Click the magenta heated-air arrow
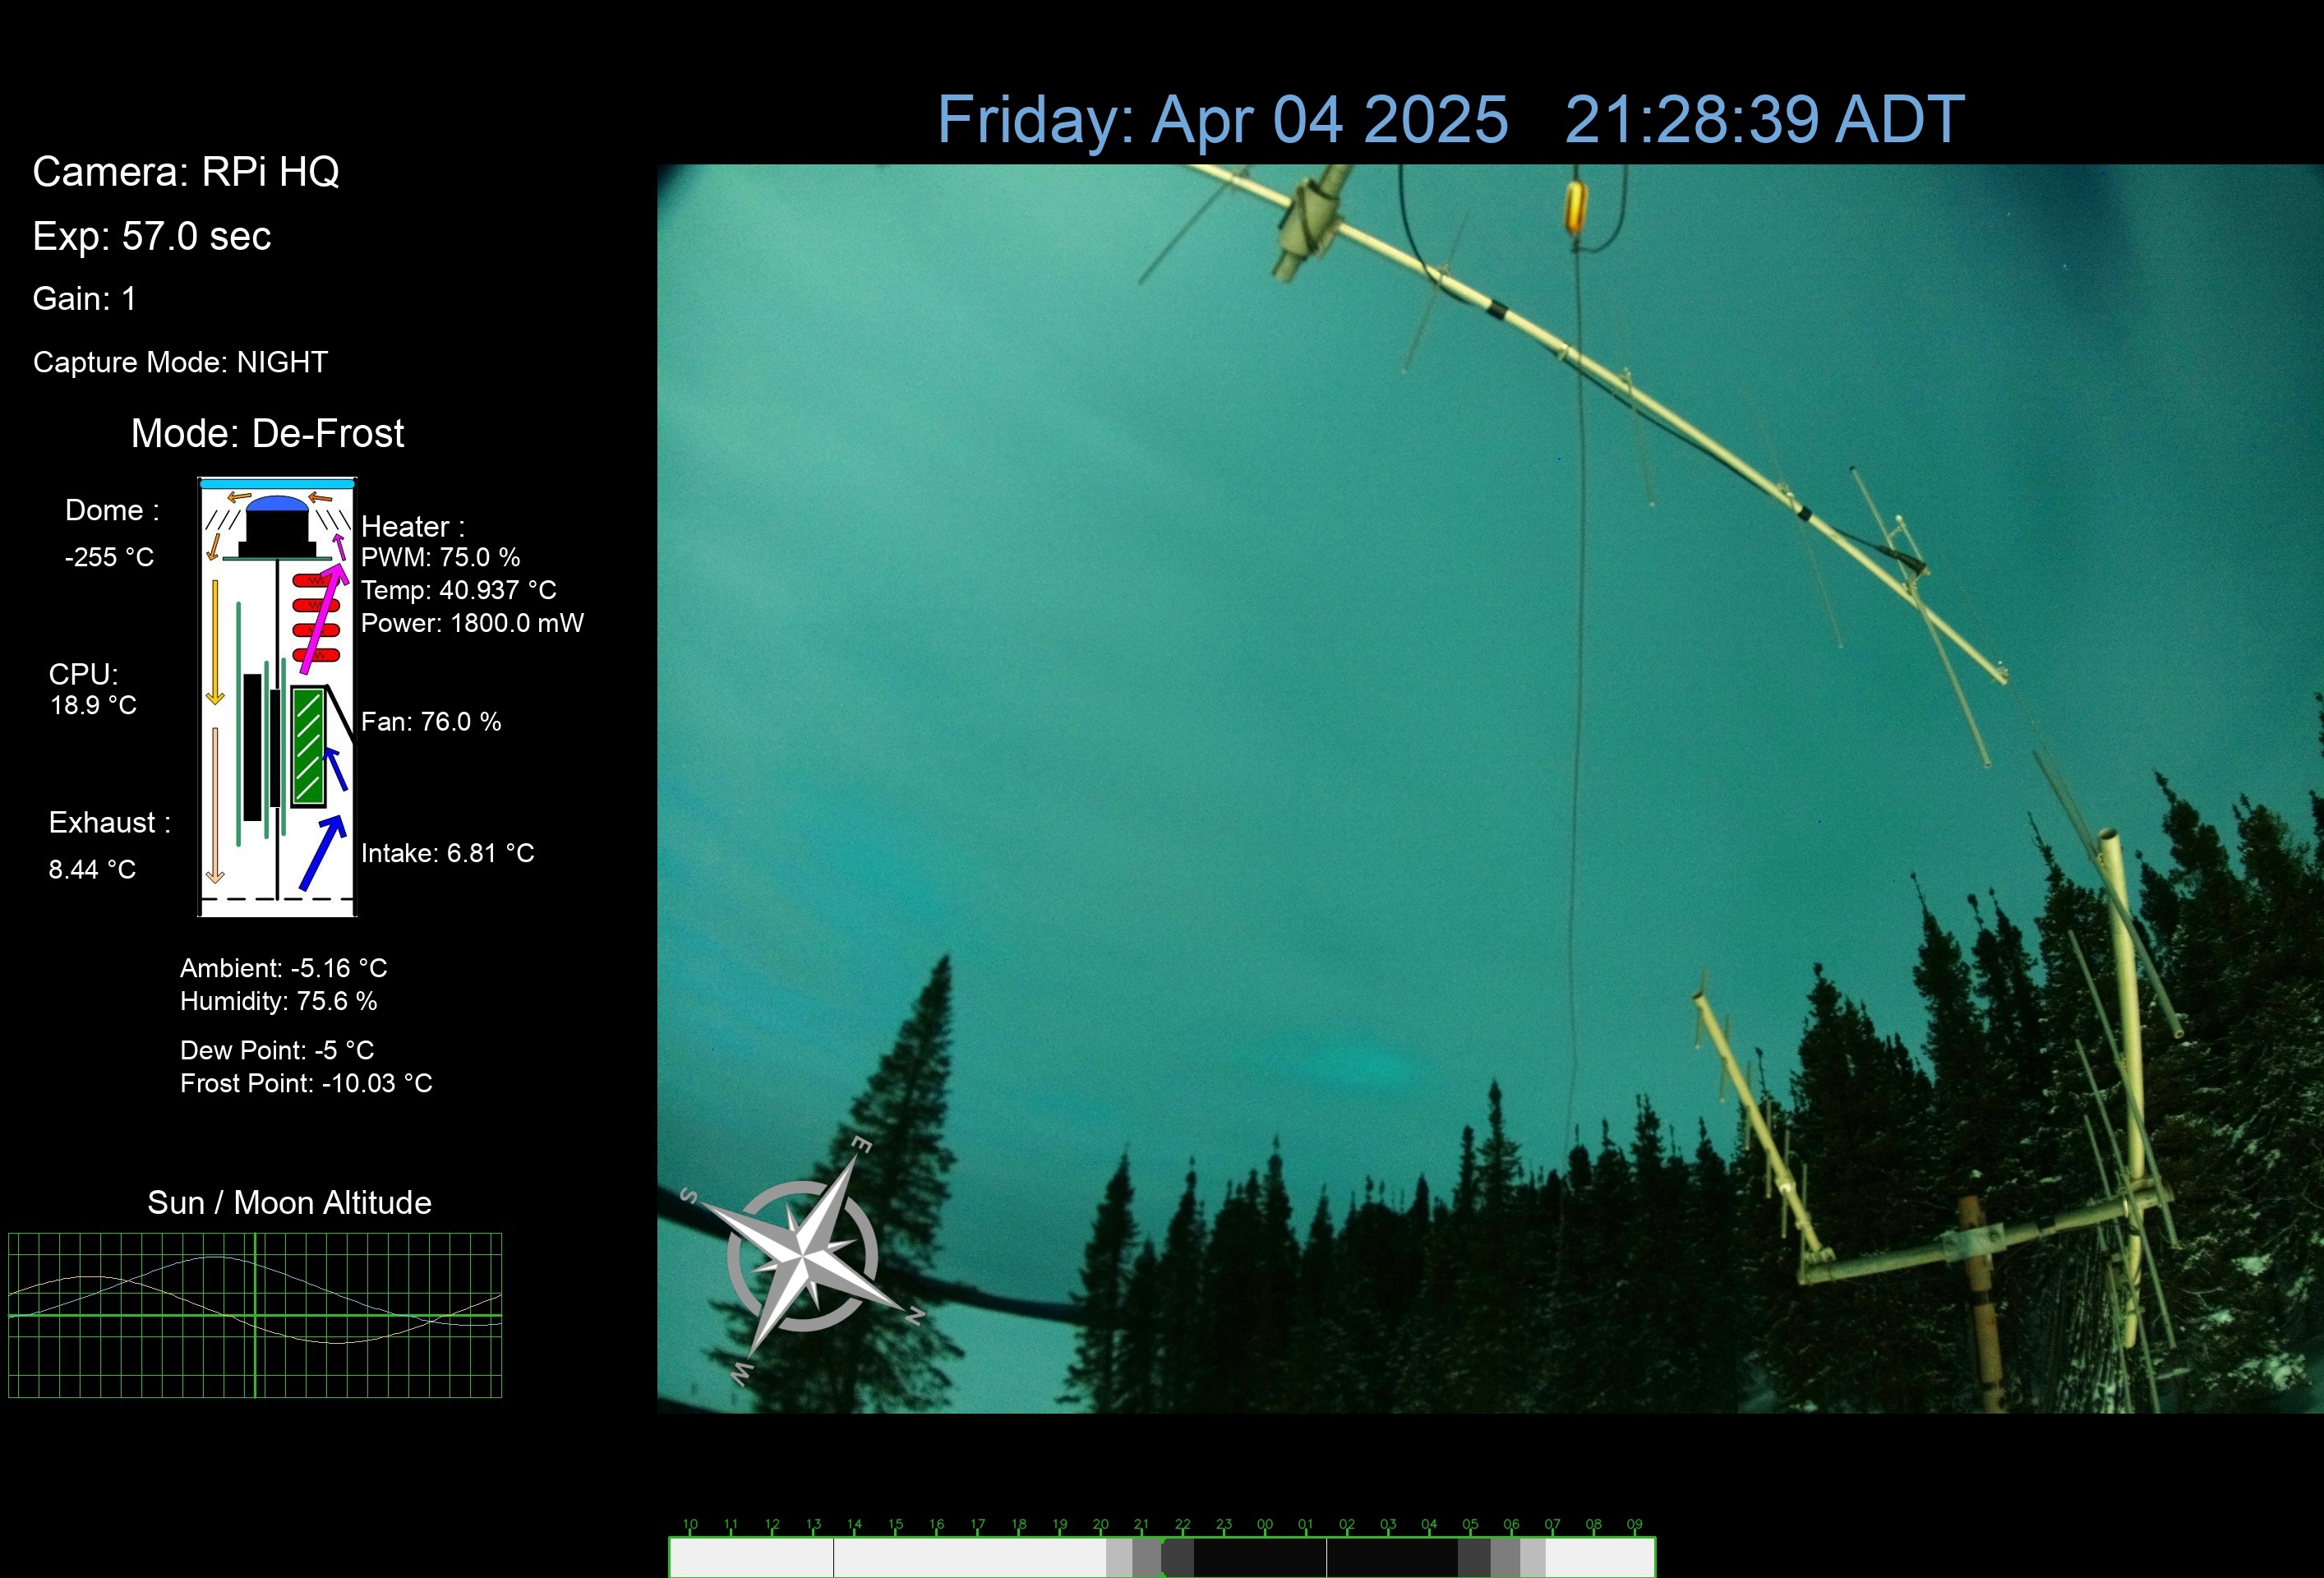The width and height of the screenshot is (2324, 1578). [323, 620]
